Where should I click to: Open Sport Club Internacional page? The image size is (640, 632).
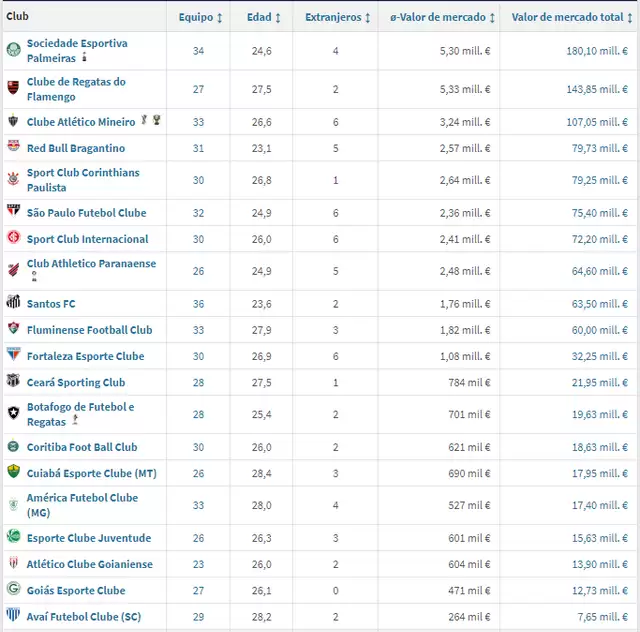[x=87, y=239]
